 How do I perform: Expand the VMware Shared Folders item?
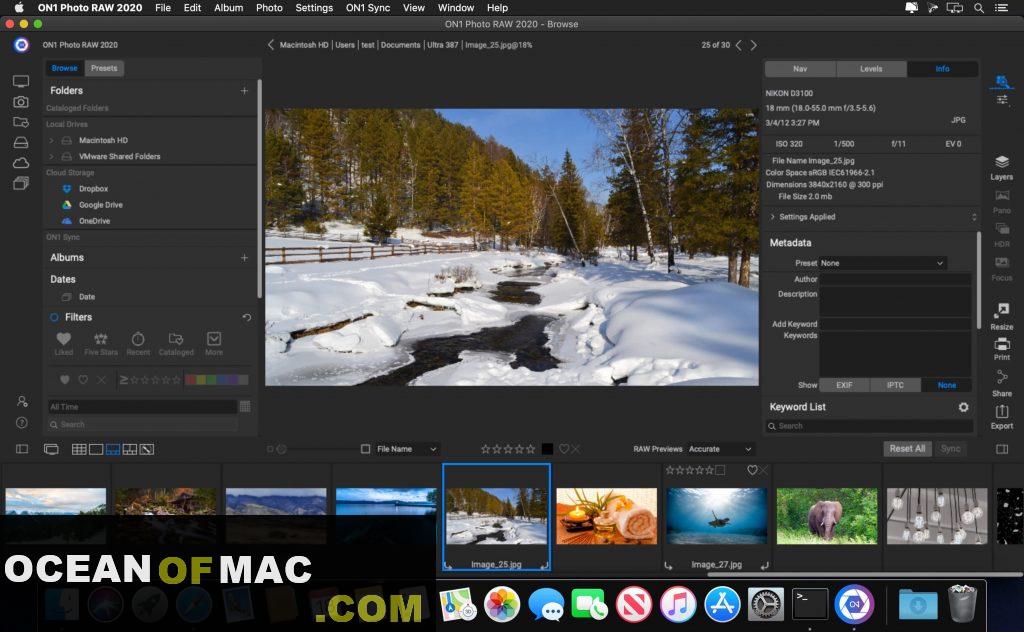(52, 157)
